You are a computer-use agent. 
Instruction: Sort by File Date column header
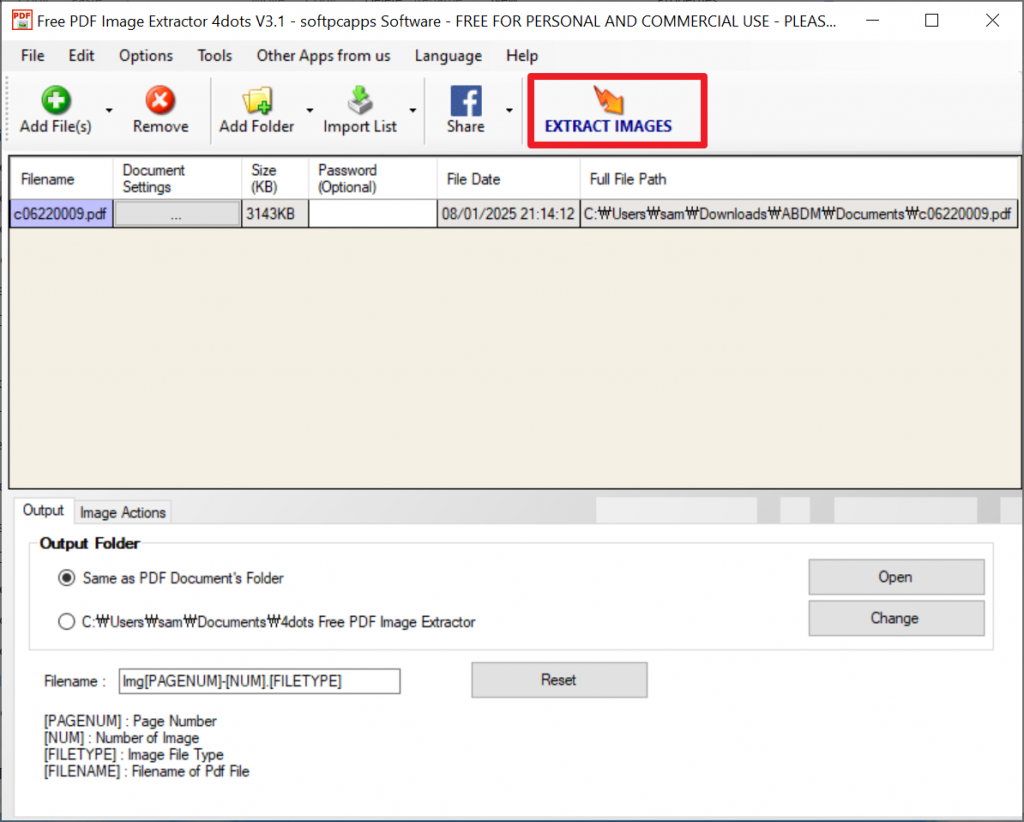508,179
